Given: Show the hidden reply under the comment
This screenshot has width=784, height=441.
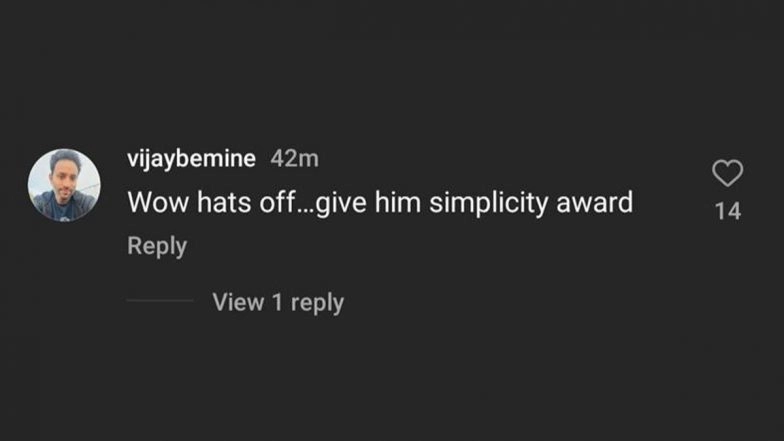Looking at the screenshot, I should point(278,302).
